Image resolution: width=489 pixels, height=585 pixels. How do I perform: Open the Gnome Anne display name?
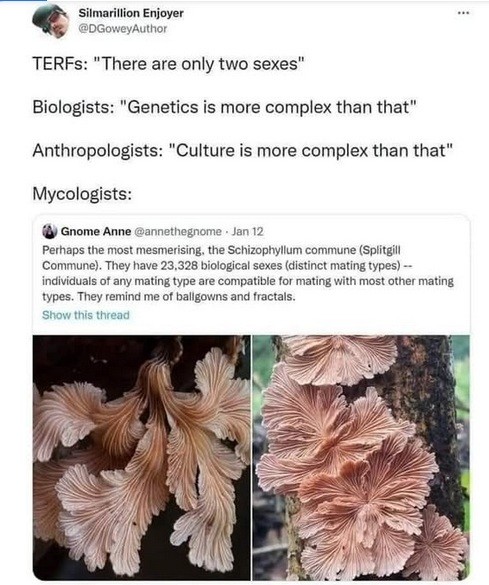click(x=96, y=232)
